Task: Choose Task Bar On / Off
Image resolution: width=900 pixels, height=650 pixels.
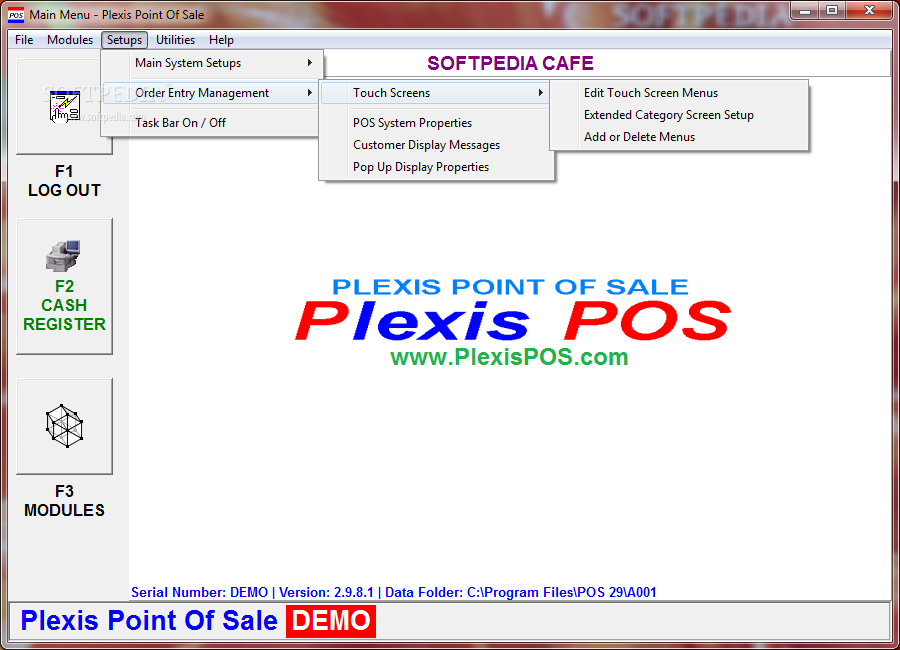Action: click(x=211, y=122)
